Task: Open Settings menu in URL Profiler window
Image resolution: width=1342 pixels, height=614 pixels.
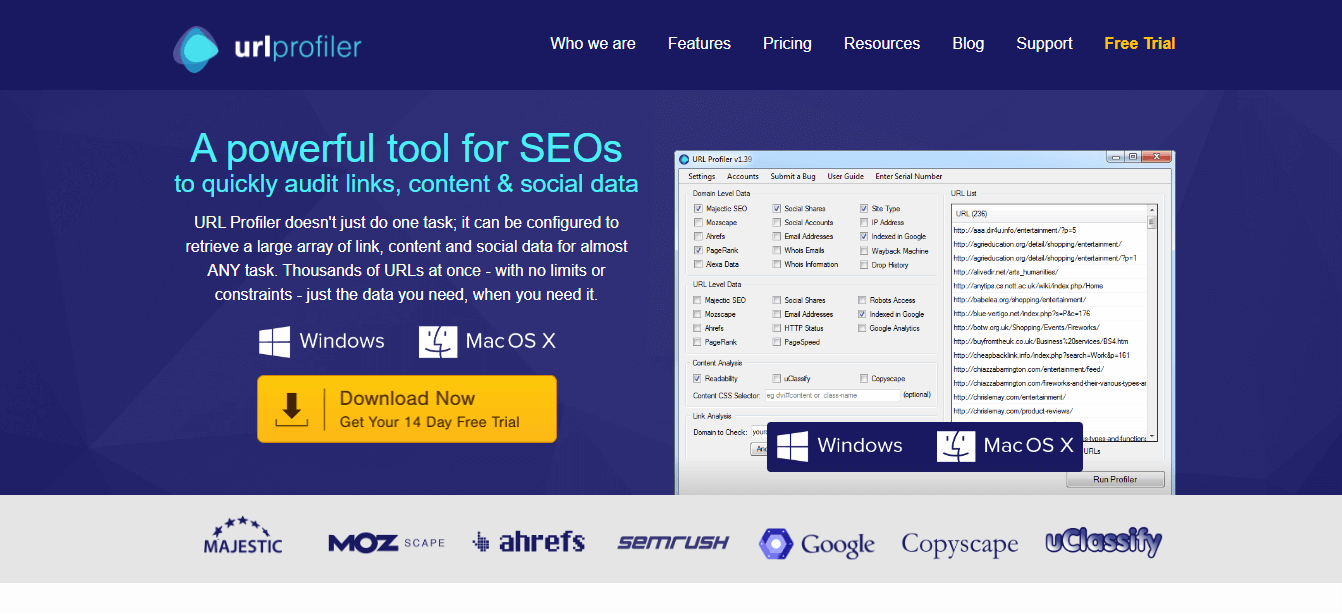Action: pos(702,177)
